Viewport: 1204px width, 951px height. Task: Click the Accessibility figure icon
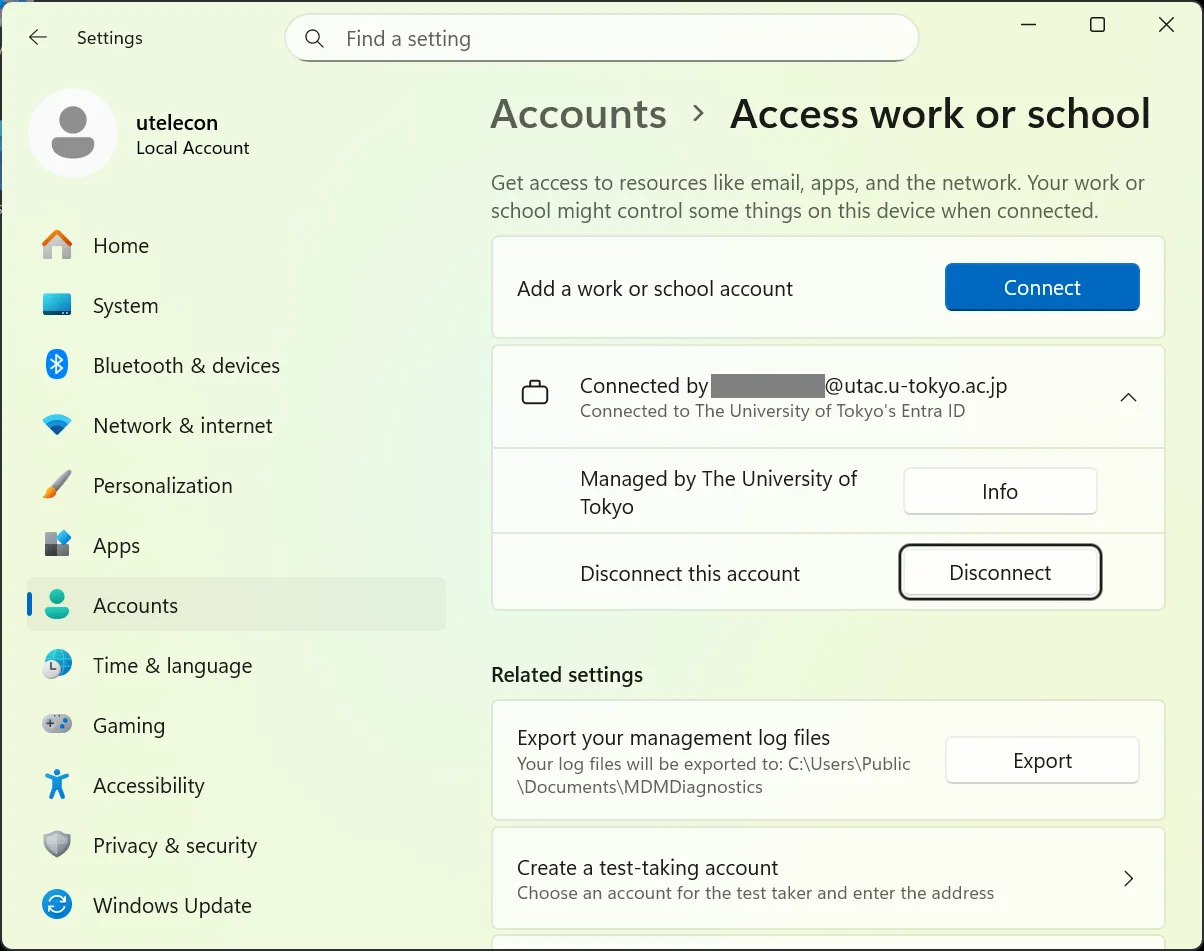pos(57,785)
